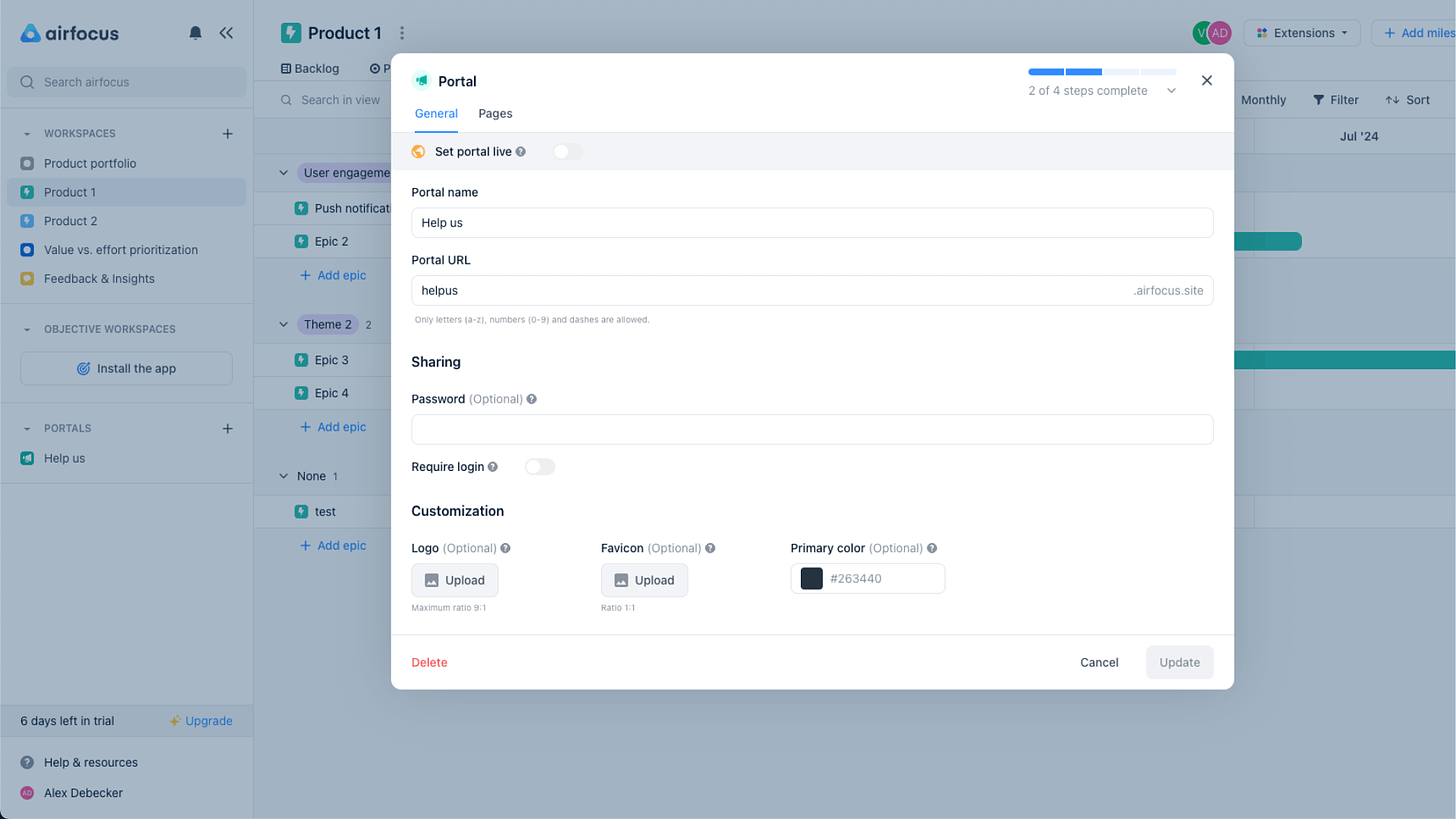Click the Product 1 header lightning icon

click(x=291, y=33)
